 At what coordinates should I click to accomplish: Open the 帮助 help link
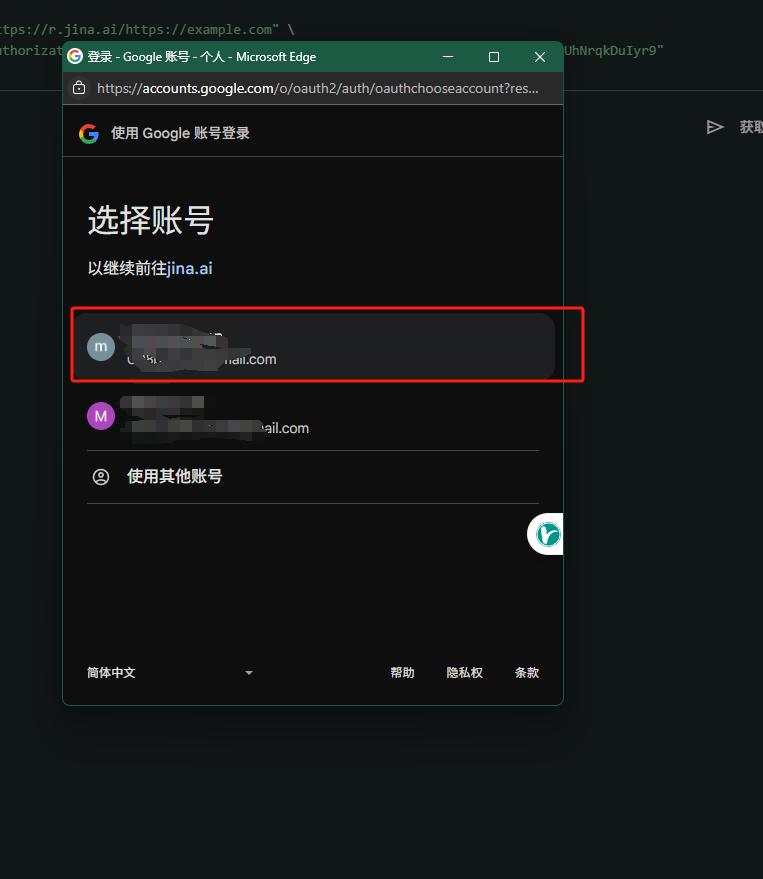pos(402,673)
